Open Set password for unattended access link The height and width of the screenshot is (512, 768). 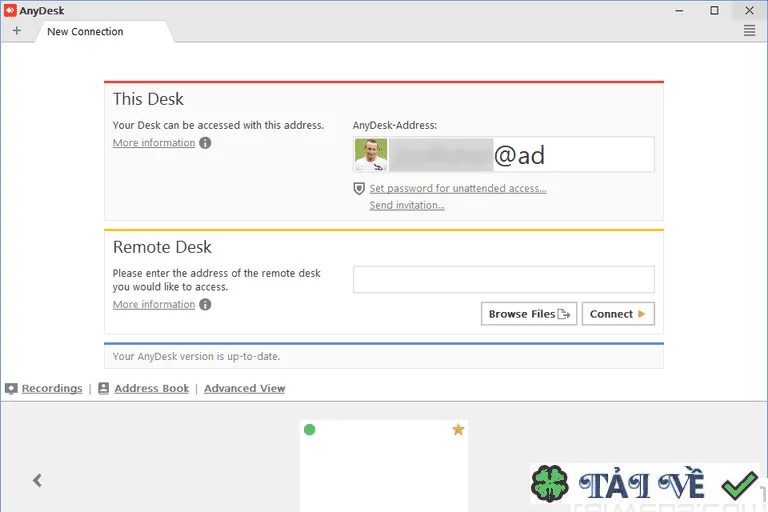[457, 189]
